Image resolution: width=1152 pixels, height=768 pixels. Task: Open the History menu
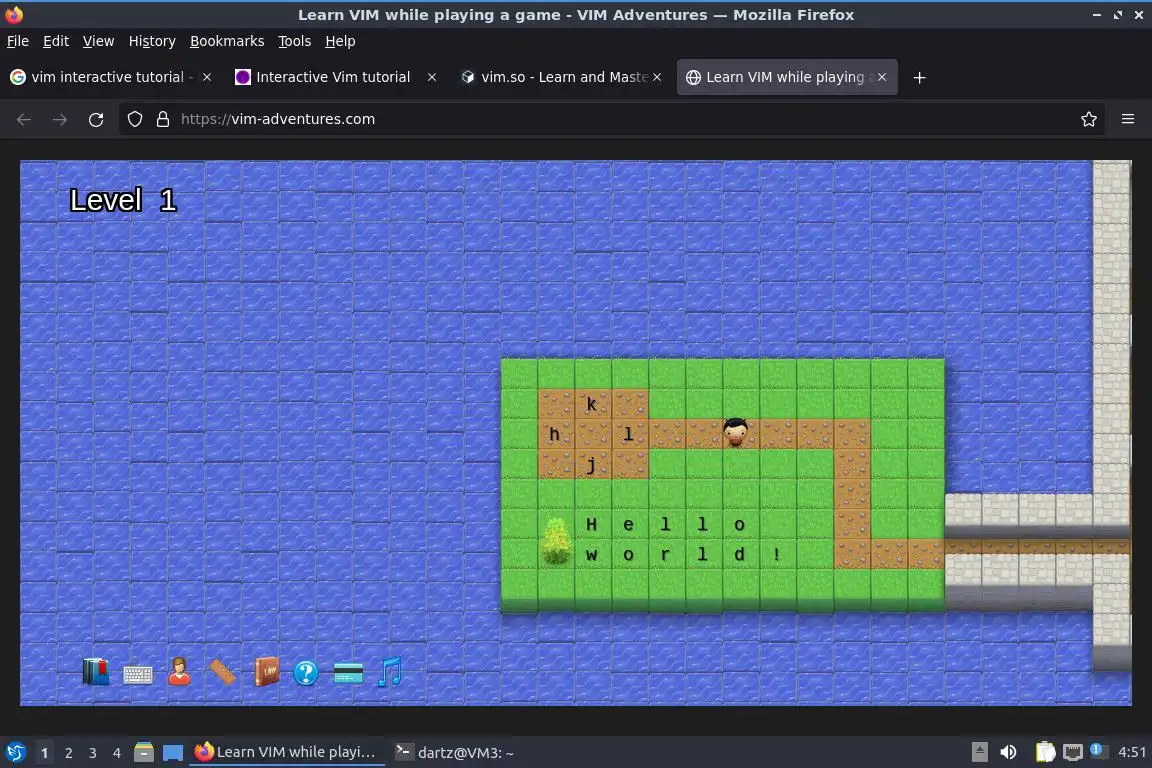pos(152,41)
